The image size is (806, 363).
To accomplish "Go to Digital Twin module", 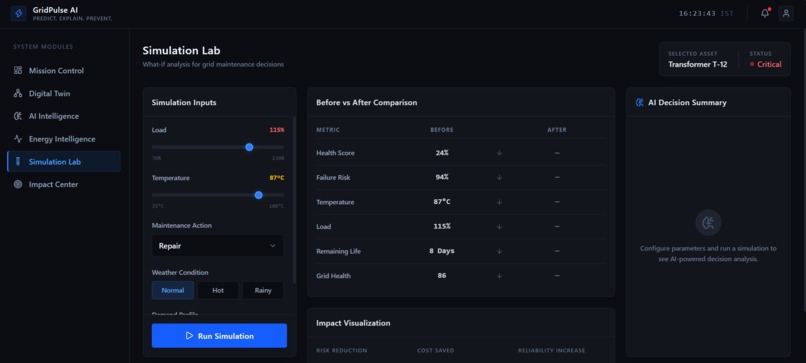I will click(64, 94).
